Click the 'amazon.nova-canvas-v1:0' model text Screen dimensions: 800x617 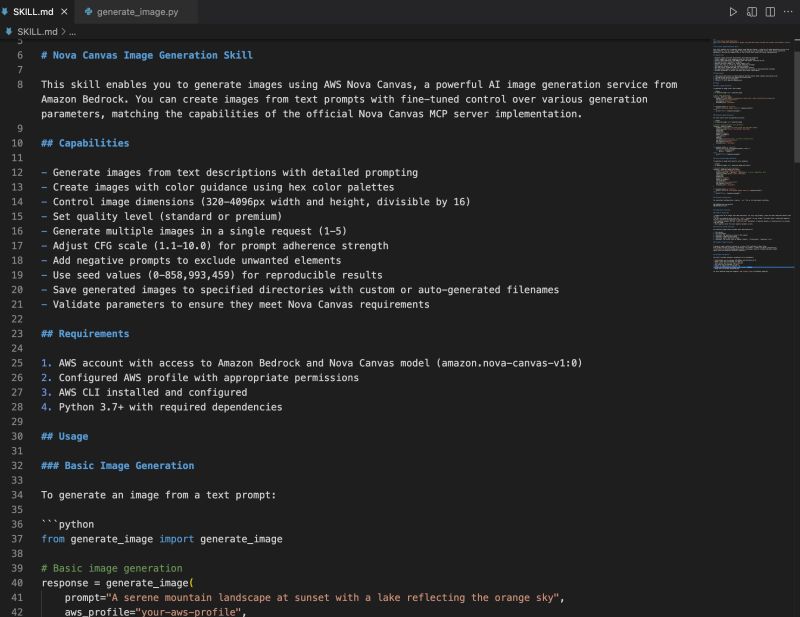[509, 363]
